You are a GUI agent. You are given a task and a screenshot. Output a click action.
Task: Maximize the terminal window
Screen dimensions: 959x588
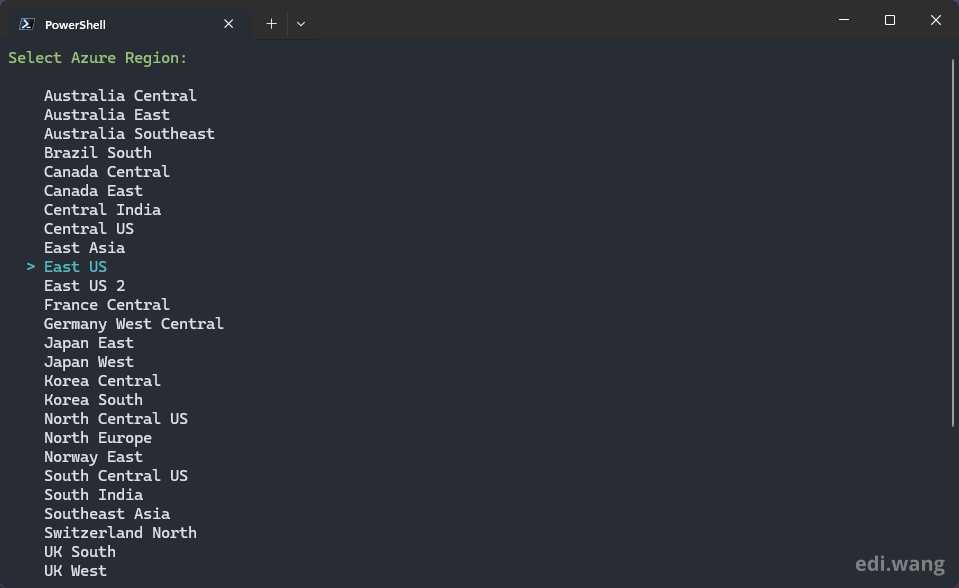pyautogui.click(x=890, y=20)
